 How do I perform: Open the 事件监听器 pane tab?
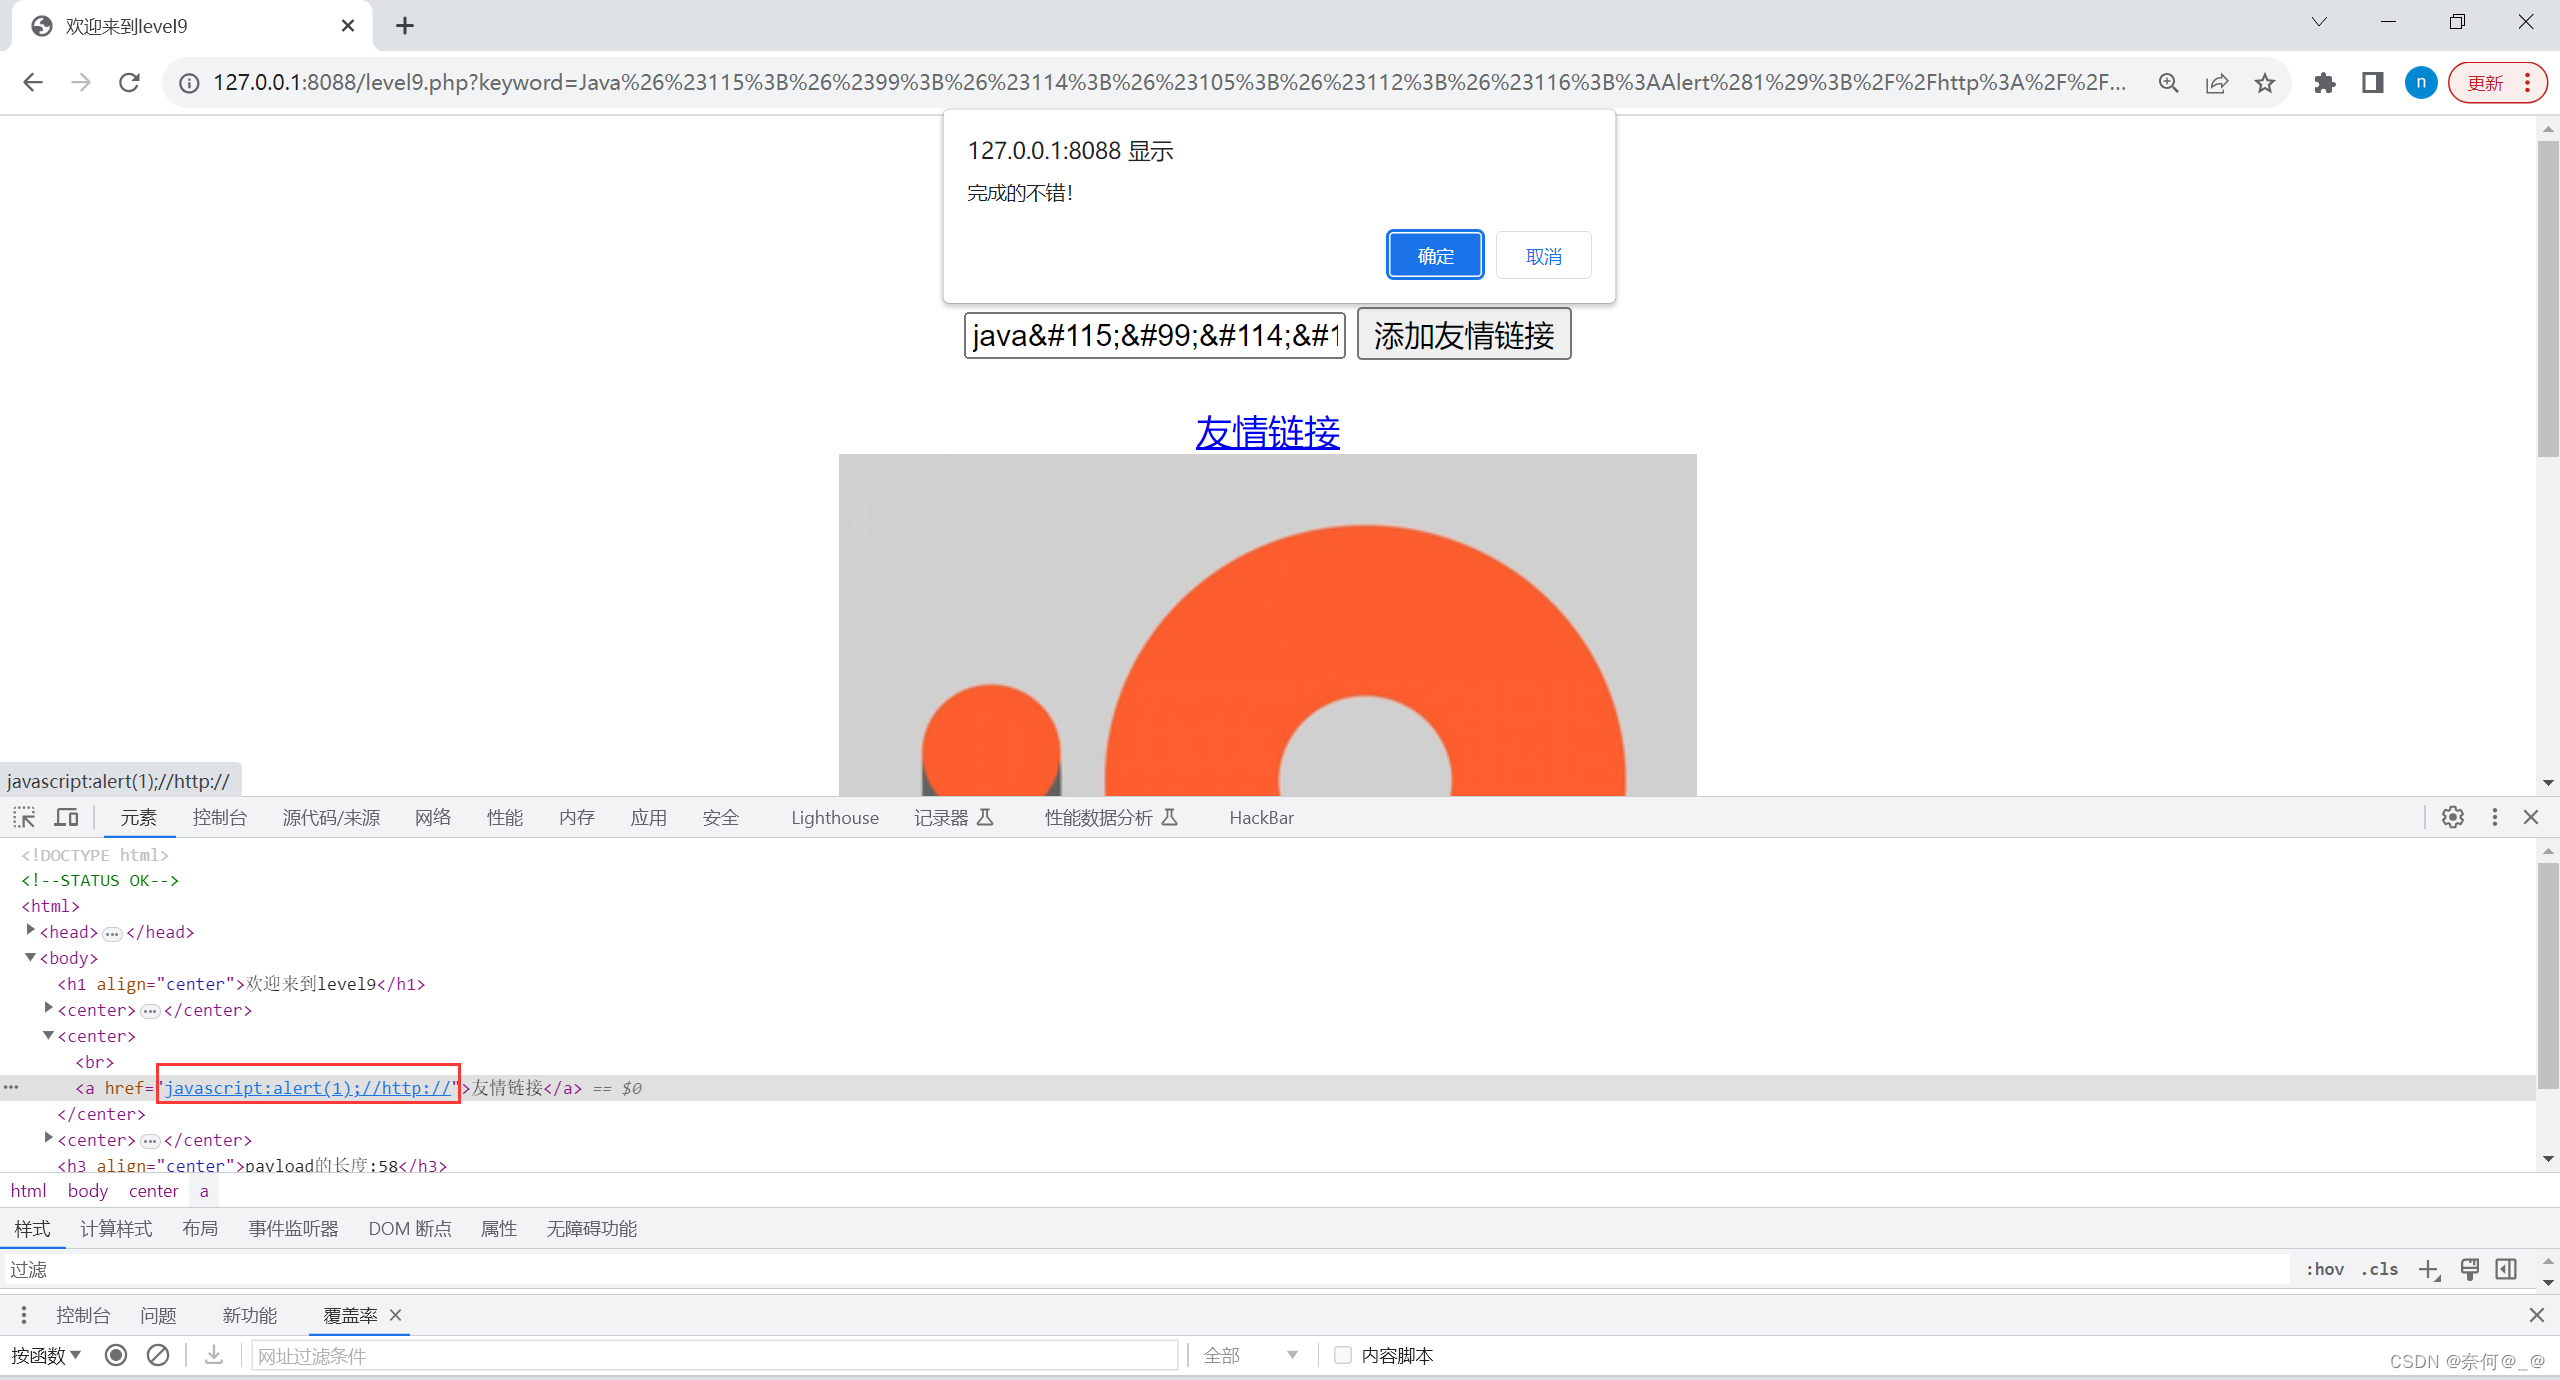point(293,1229)
